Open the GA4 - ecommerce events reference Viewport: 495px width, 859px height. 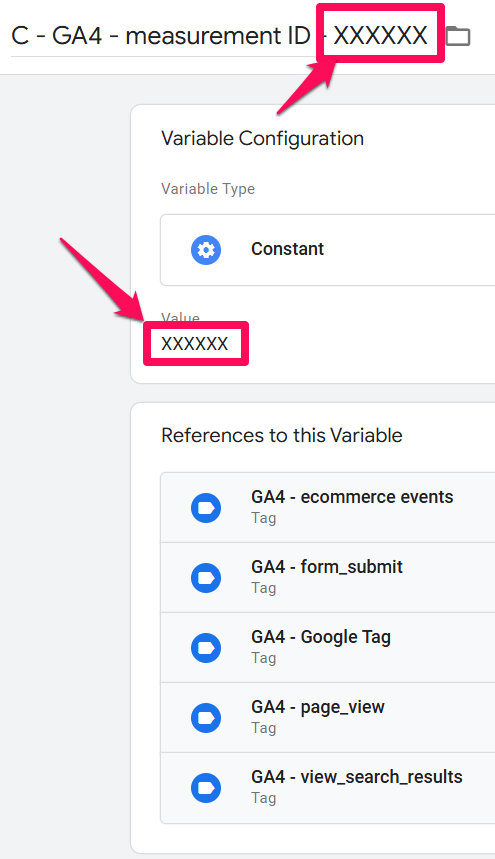[327, 508]
